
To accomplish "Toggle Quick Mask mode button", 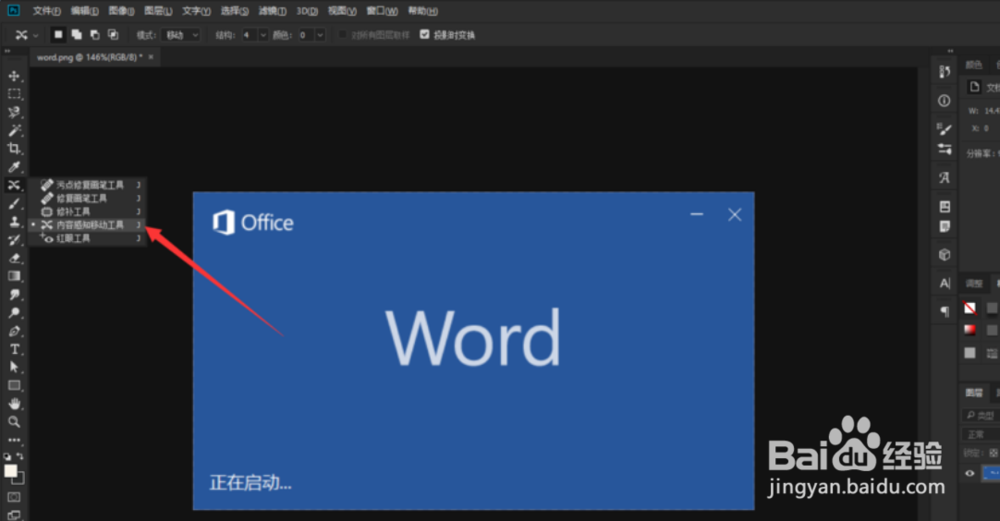I will click(14, 497).
